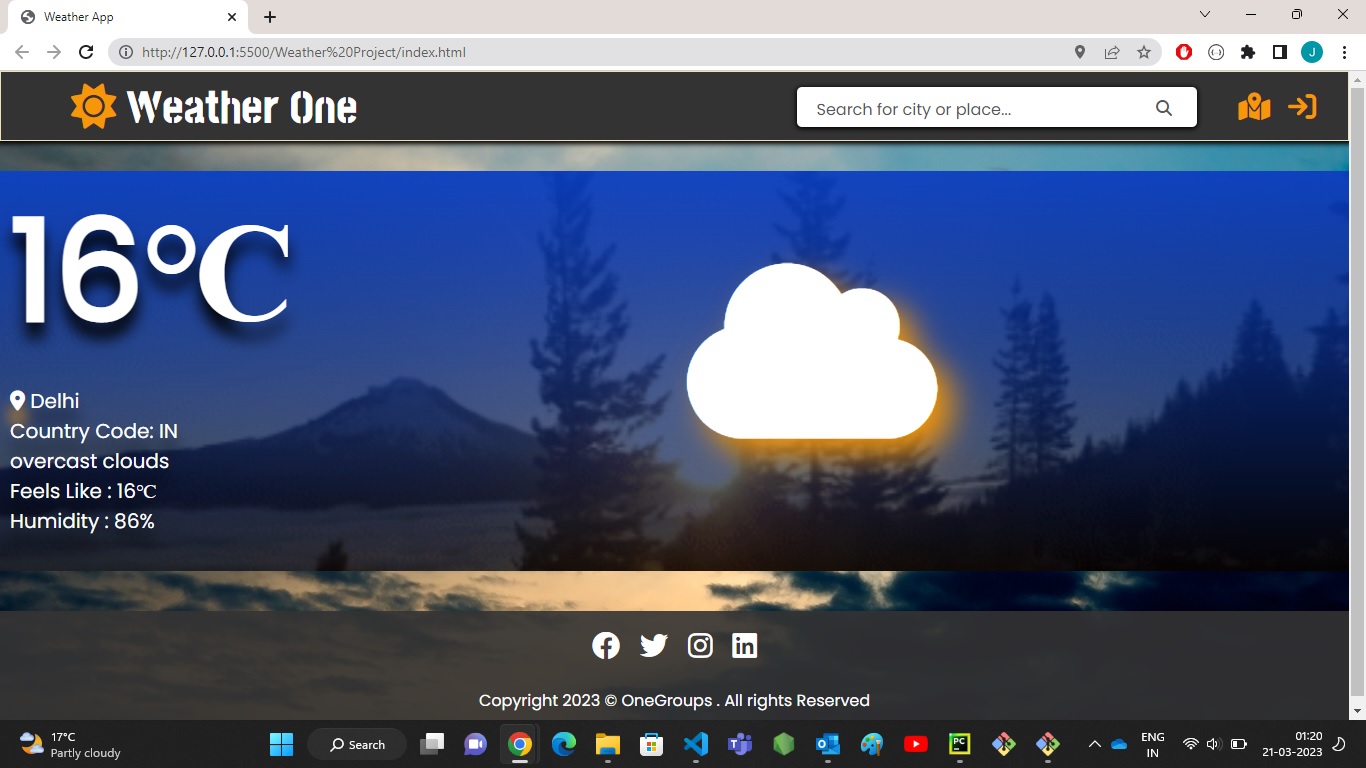
Task: Click the login arrow icon
Action: pyautogui.click(x=1302, y=107)
